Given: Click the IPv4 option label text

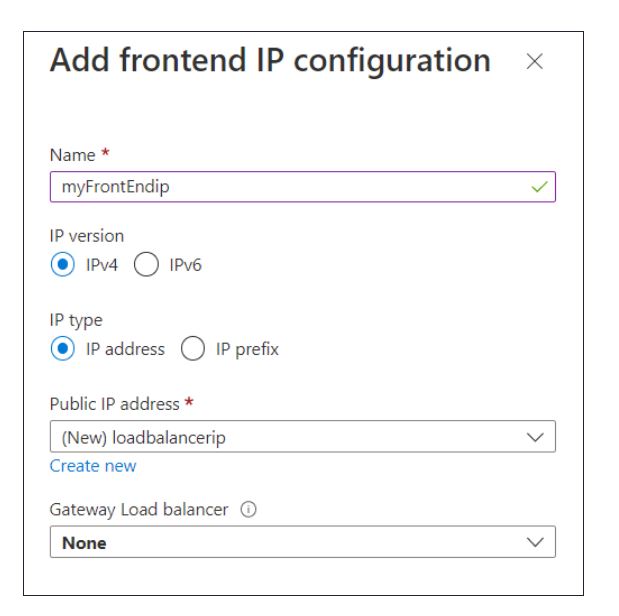Looking at the screenshot, I should [102, 265].
